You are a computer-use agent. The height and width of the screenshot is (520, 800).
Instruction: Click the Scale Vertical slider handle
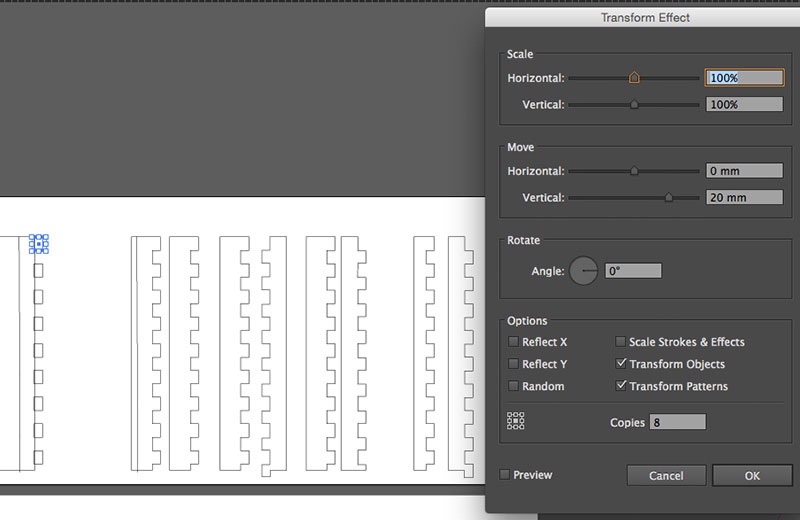click(634, 104)
